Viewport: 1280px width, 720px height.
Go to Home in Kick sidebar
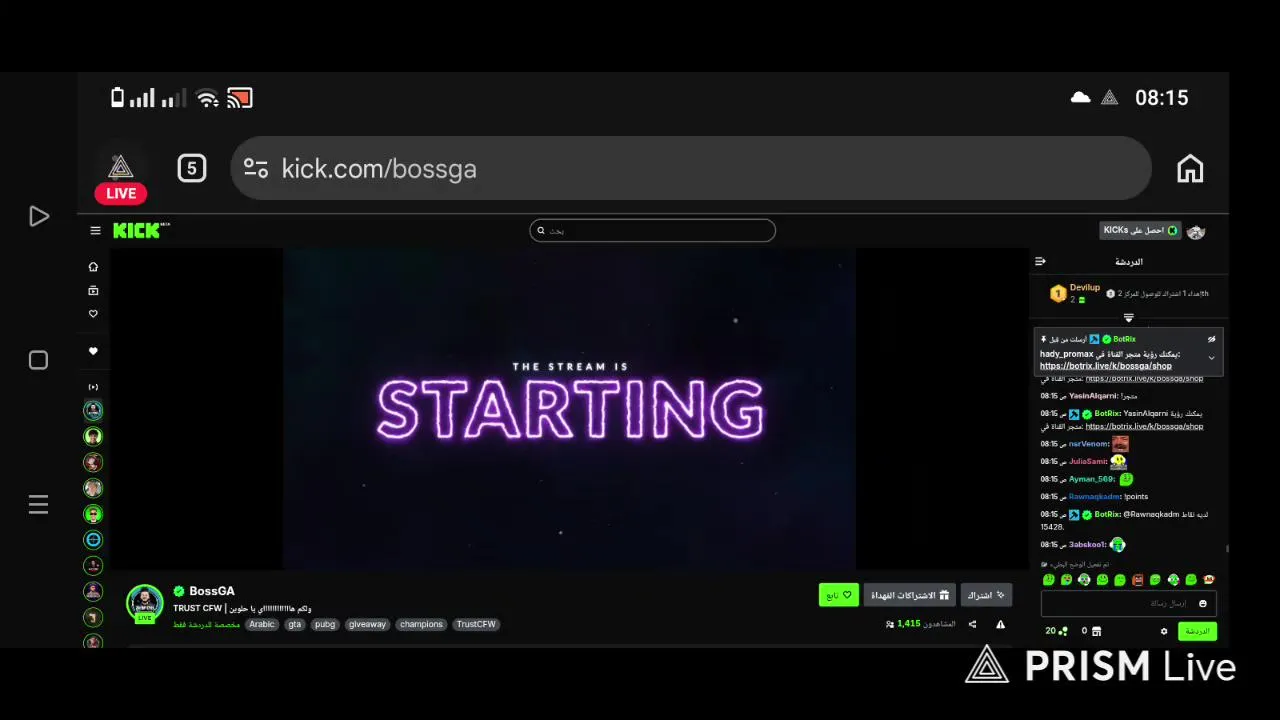[93, 267]
